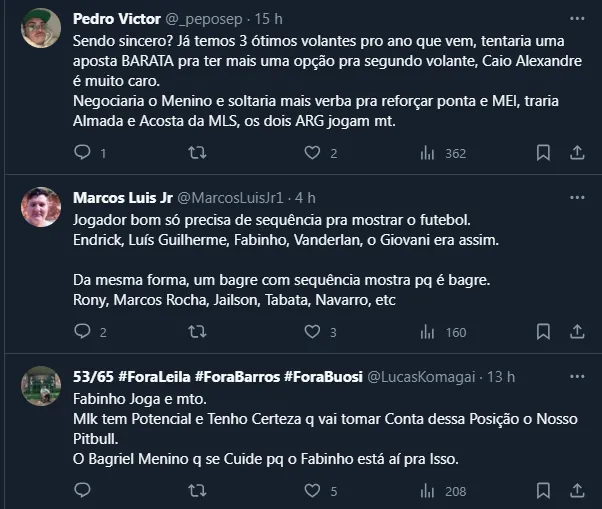
Task: Open Pedro Victor's profile name link
Action: (x=112, y=19)
